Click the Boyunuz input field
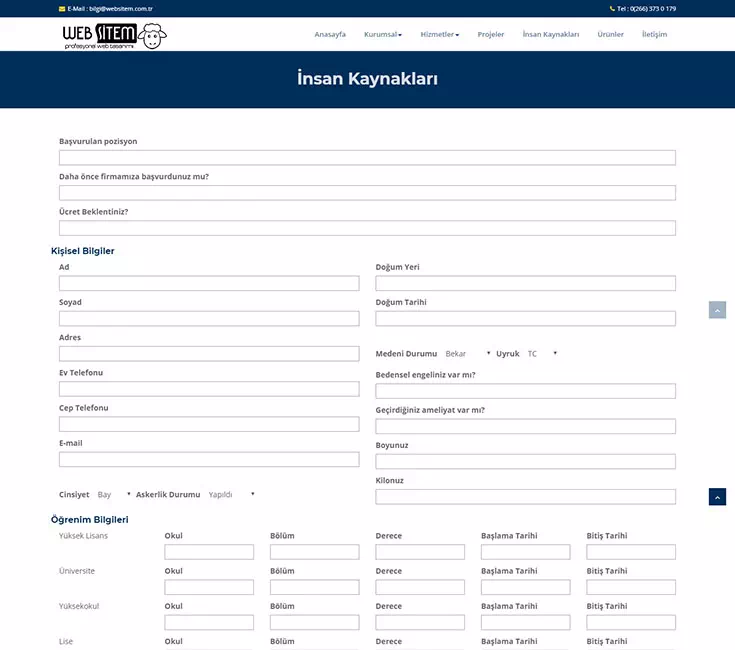The height and width of the screenshot is (650, 735). tap(525, 461)
